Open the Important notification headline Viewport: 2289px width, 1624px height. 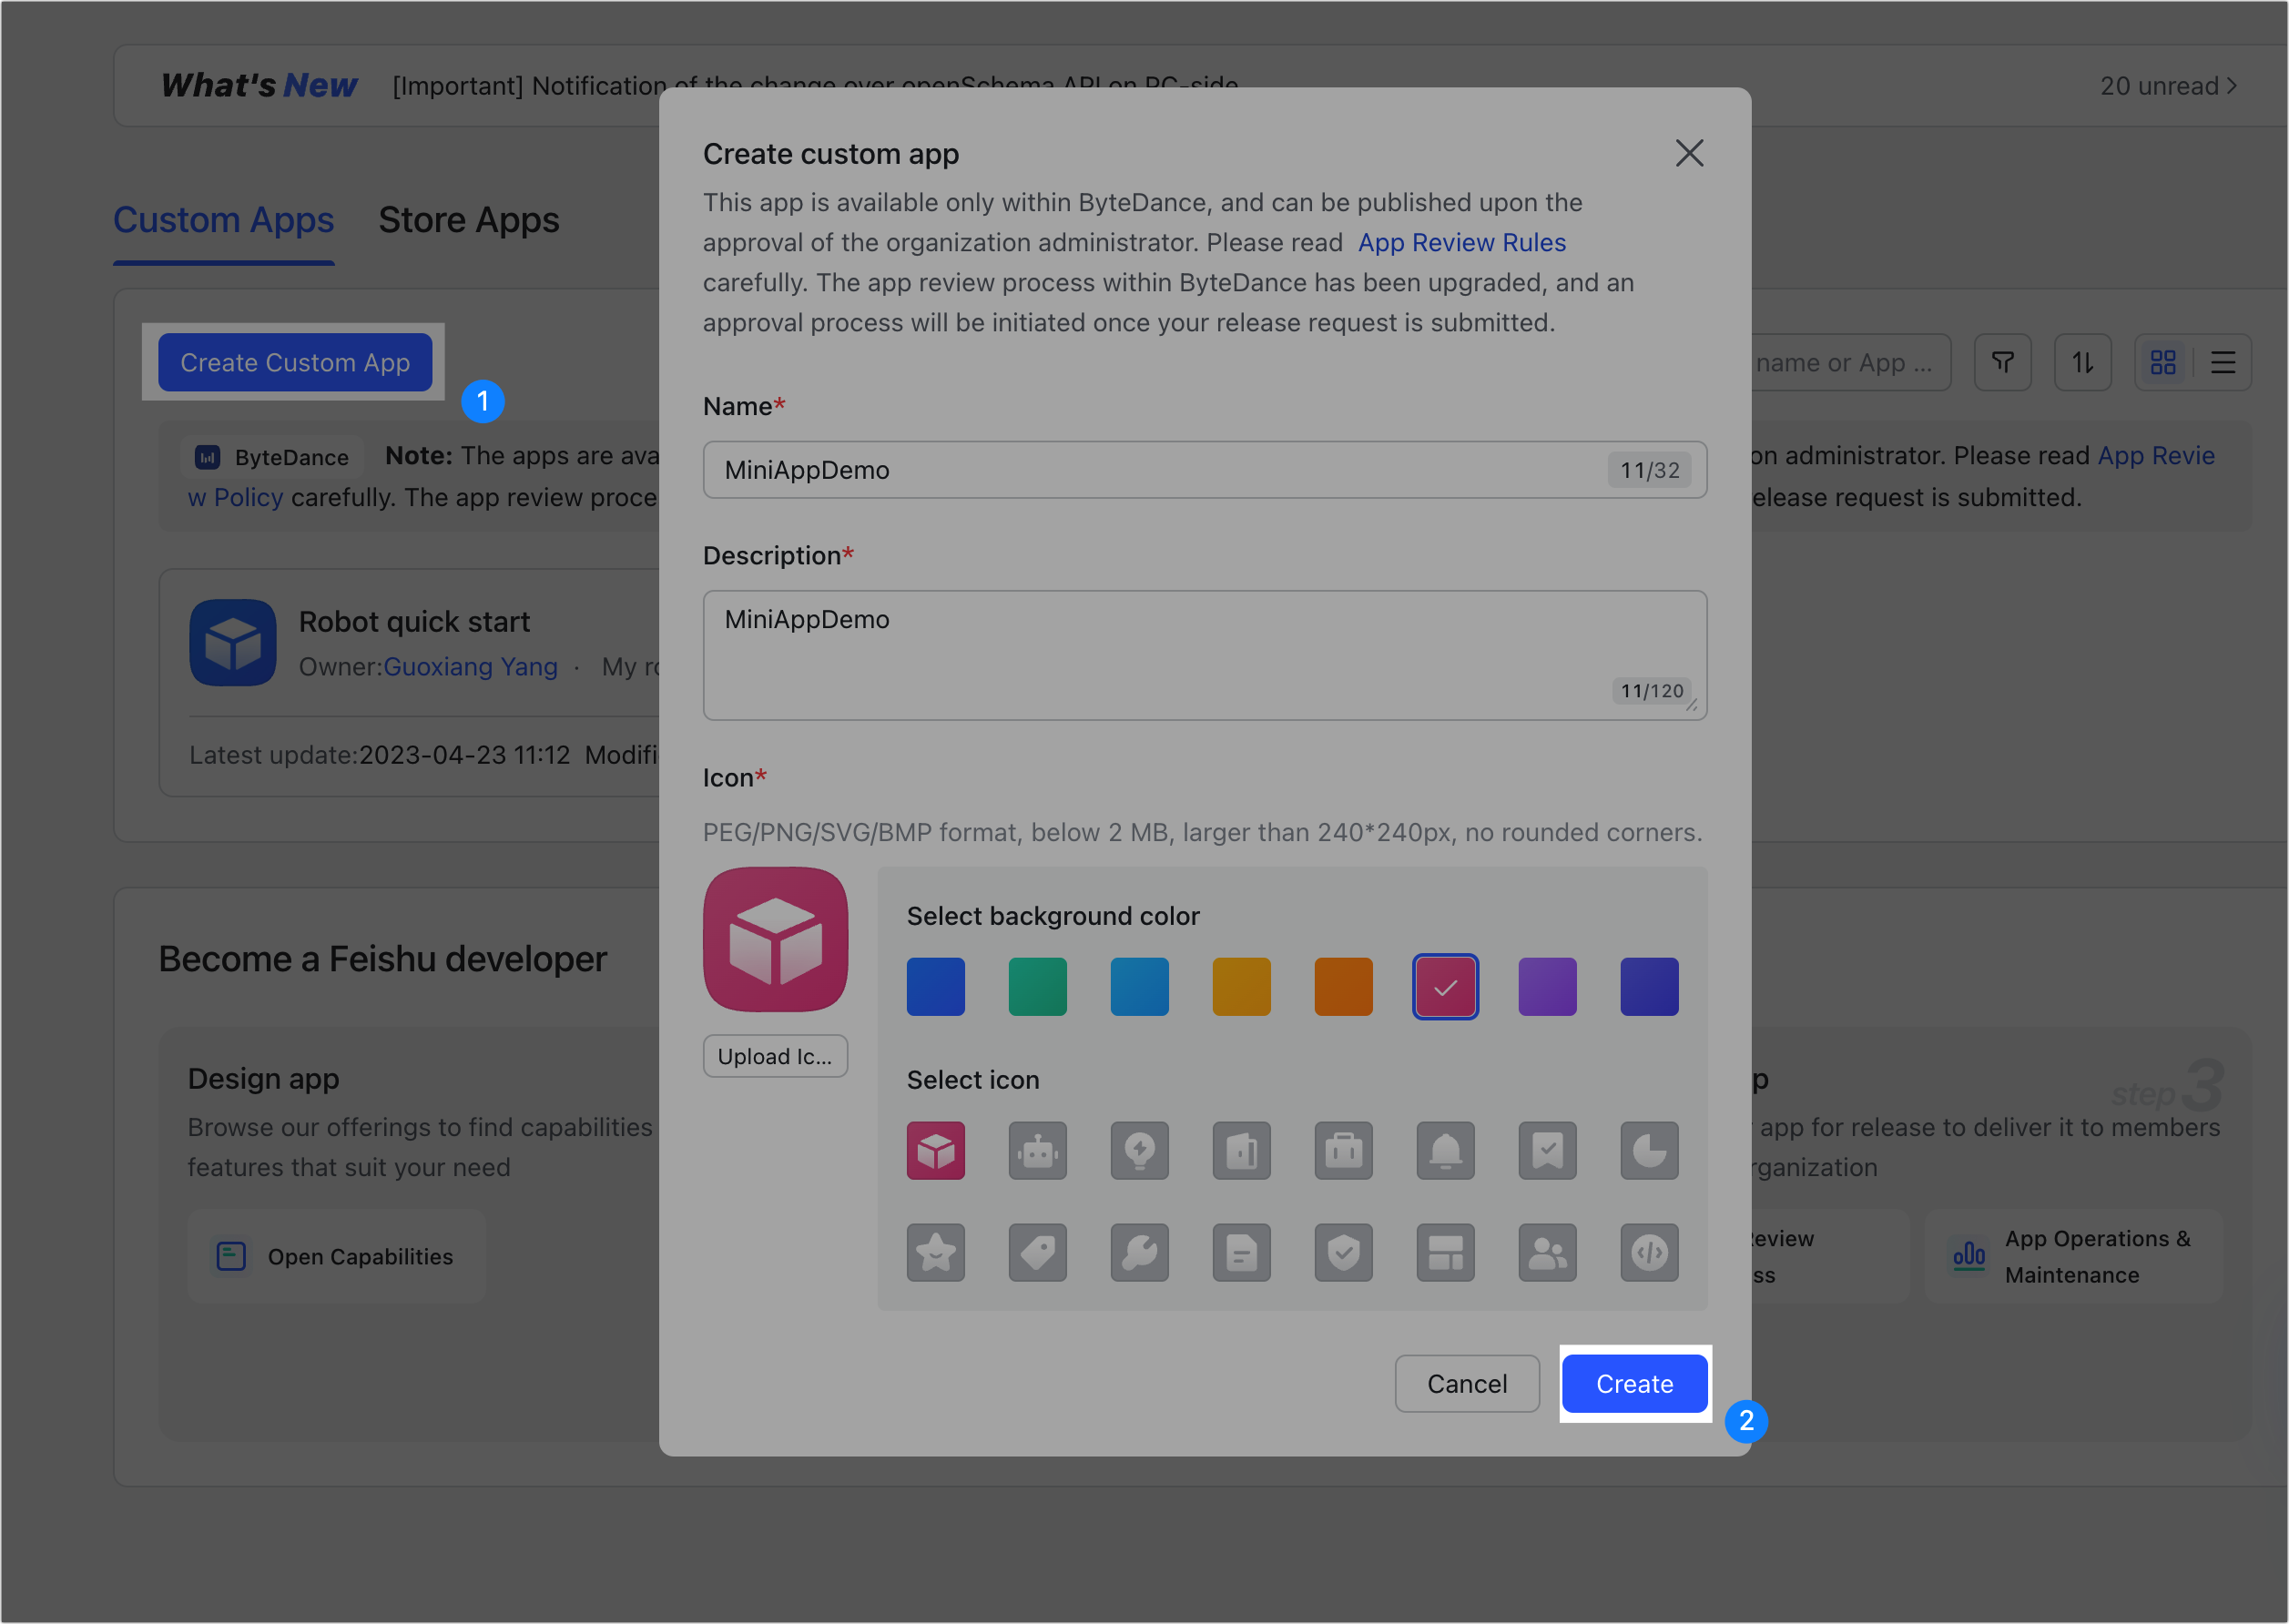point(815,85)
